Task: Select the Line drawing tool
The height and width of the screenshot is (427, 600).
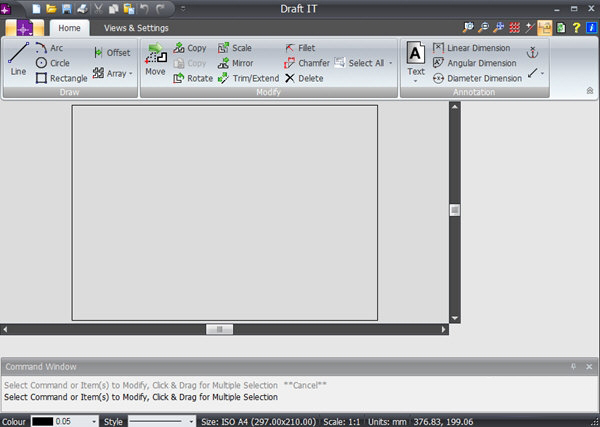Action: [x=18, y=60]
